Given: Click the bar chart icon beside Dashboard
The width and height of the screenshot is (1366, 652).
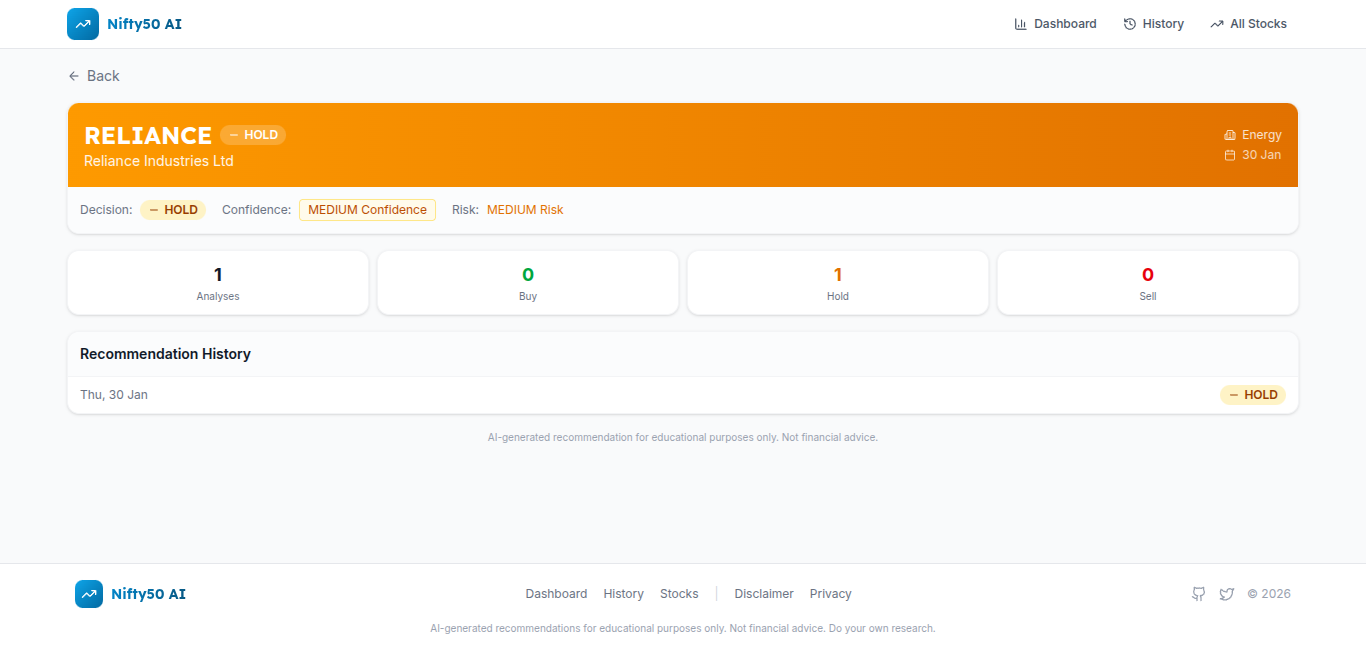Looking at the screenshot, I should [1020, 24].
